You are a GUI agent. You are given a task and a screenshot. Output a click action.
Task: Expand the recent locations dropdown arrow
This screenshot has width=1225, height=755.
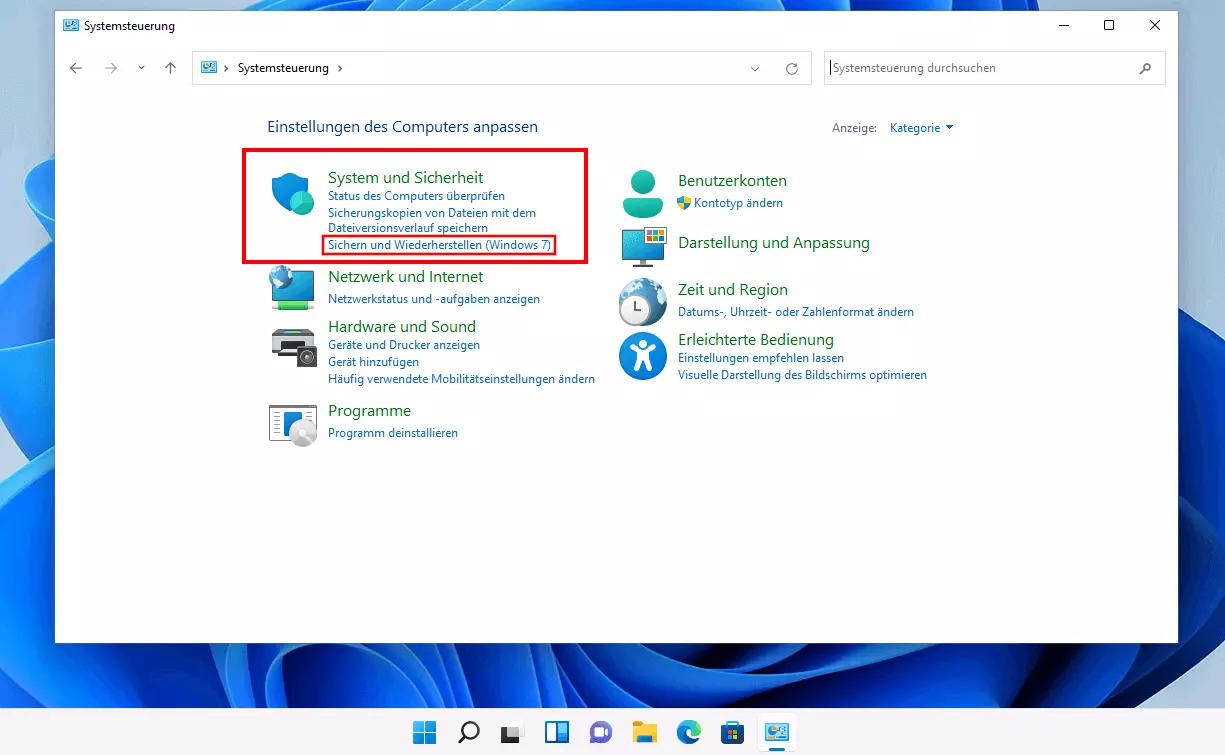[141, 68]
